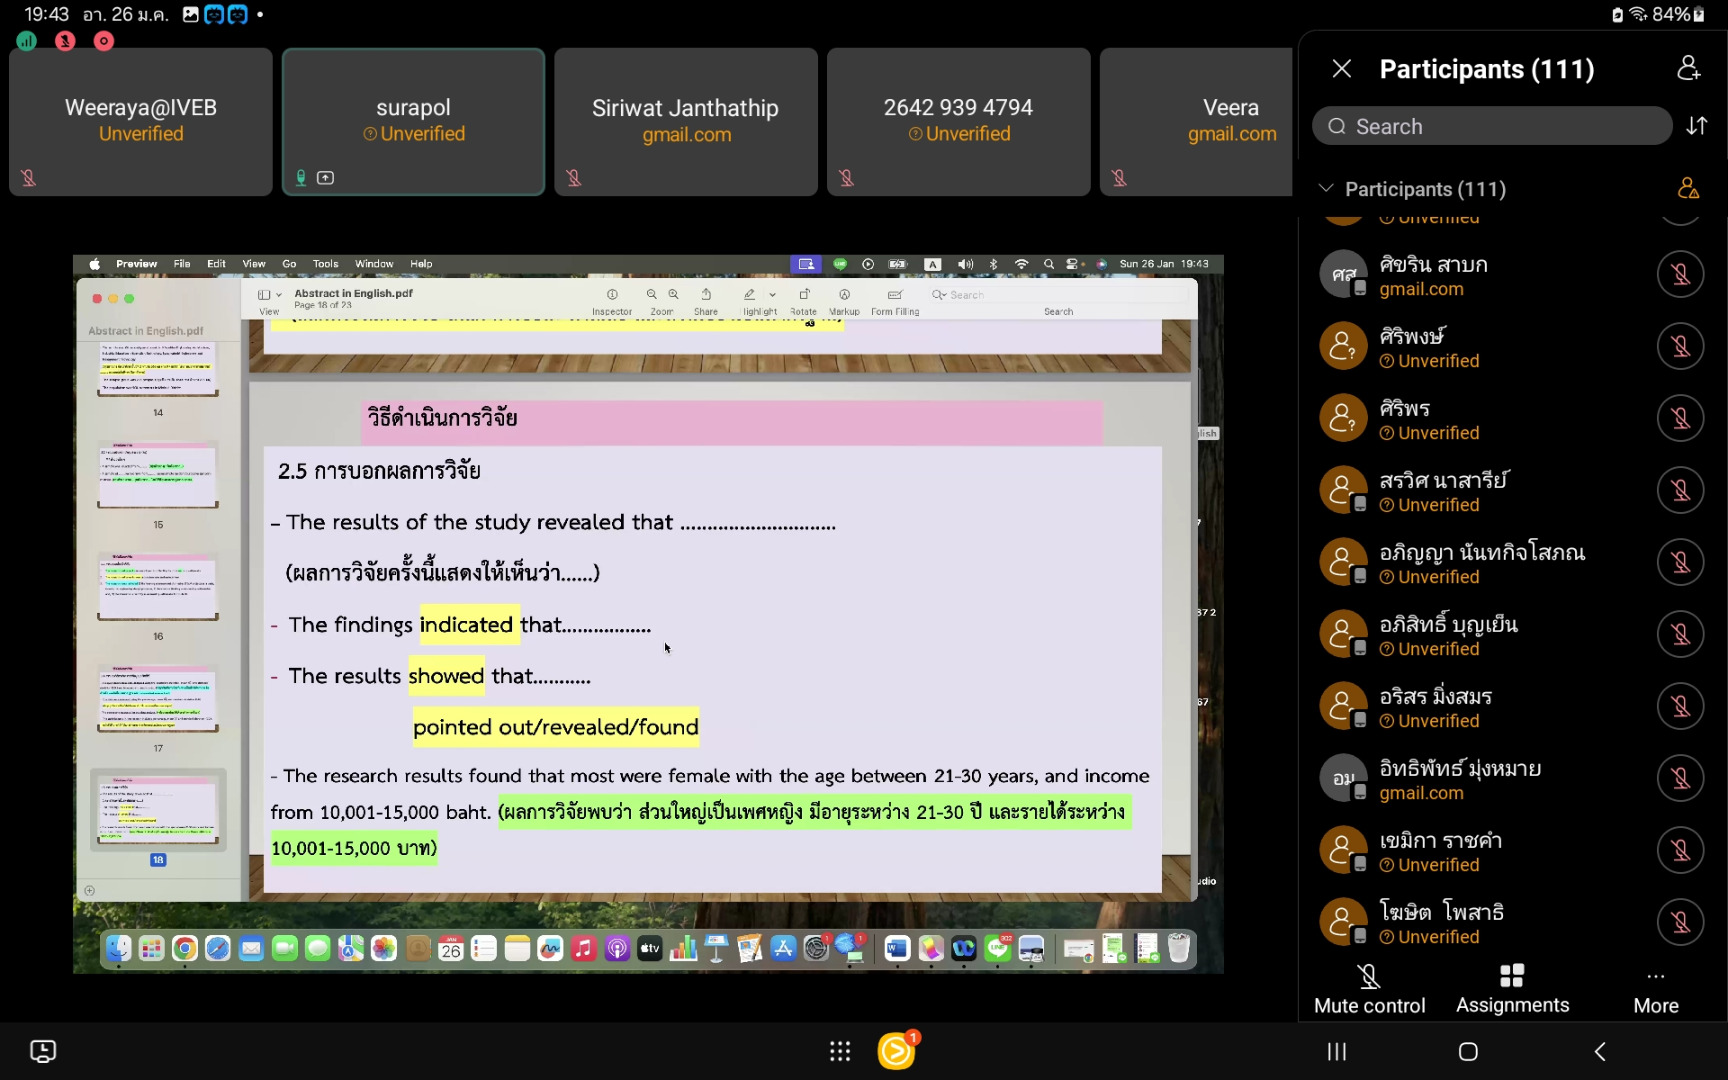Open the Android recent apps button

[1337, 1051]
